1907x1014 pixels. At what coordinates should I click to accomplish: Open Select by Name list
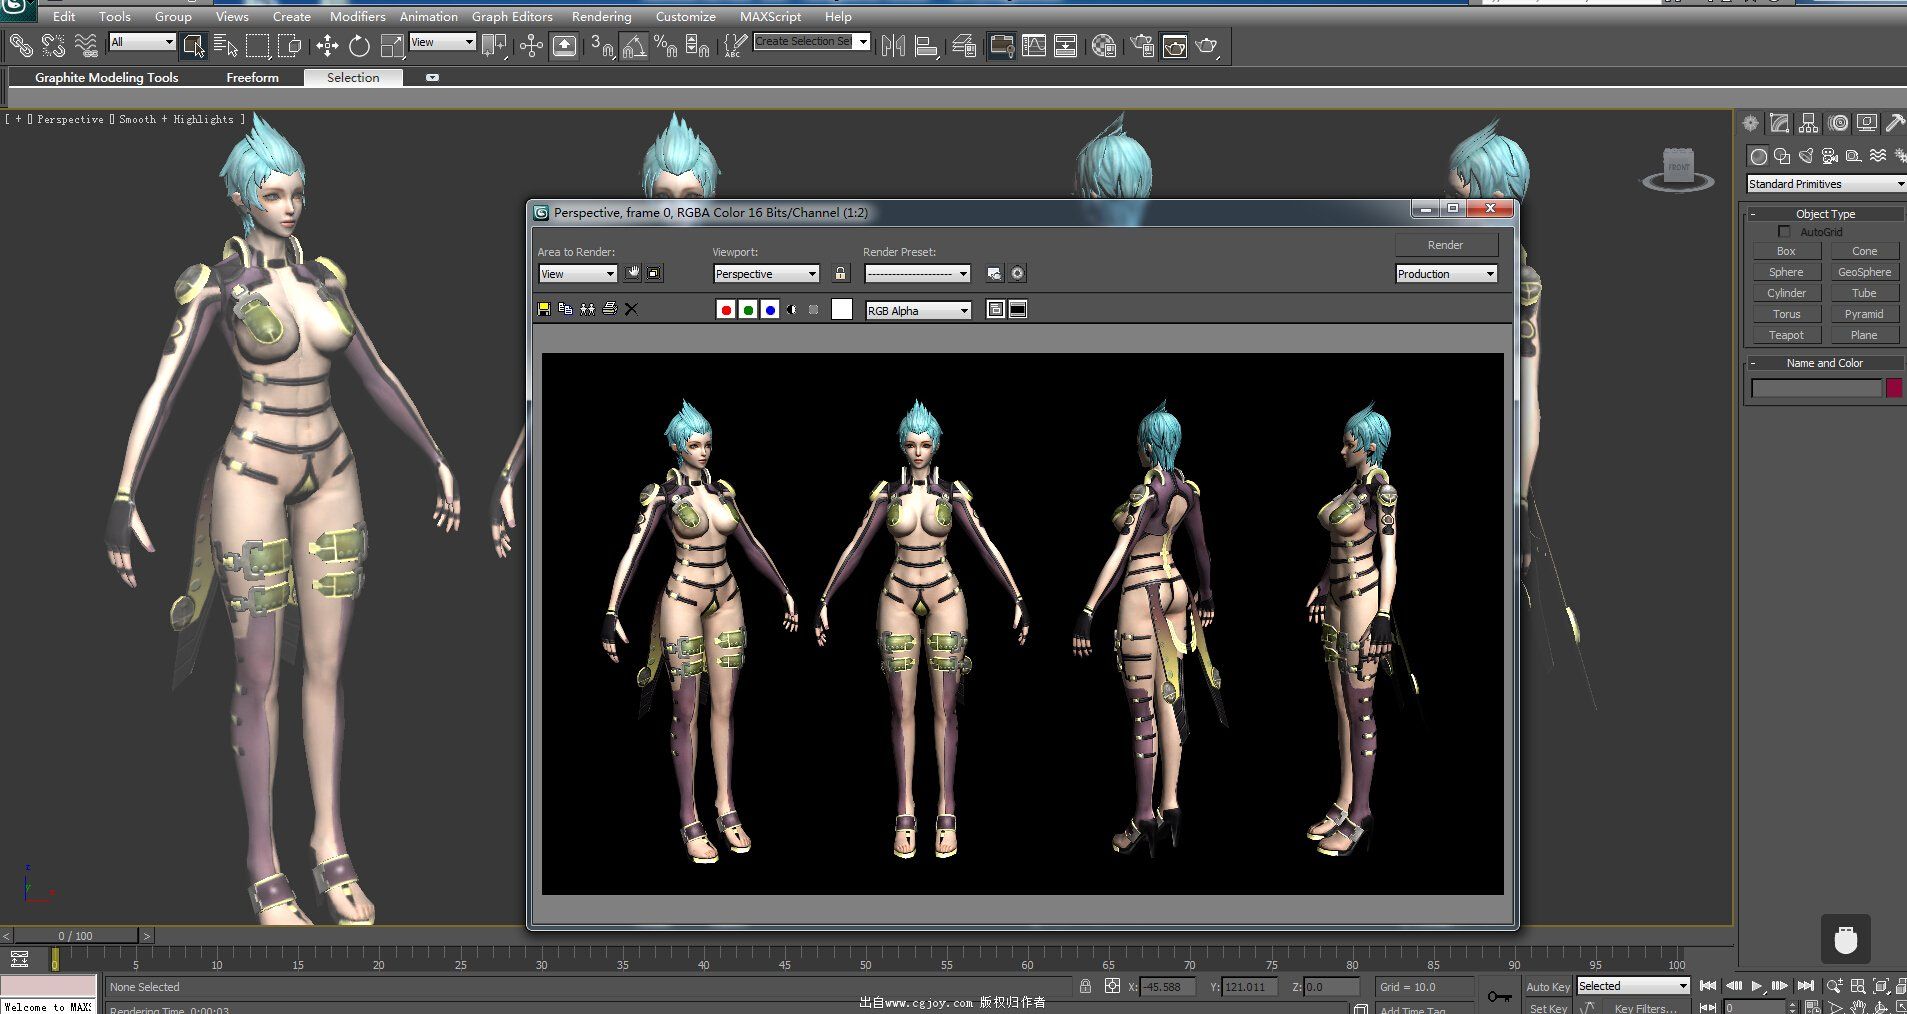(x=226, y=45)
